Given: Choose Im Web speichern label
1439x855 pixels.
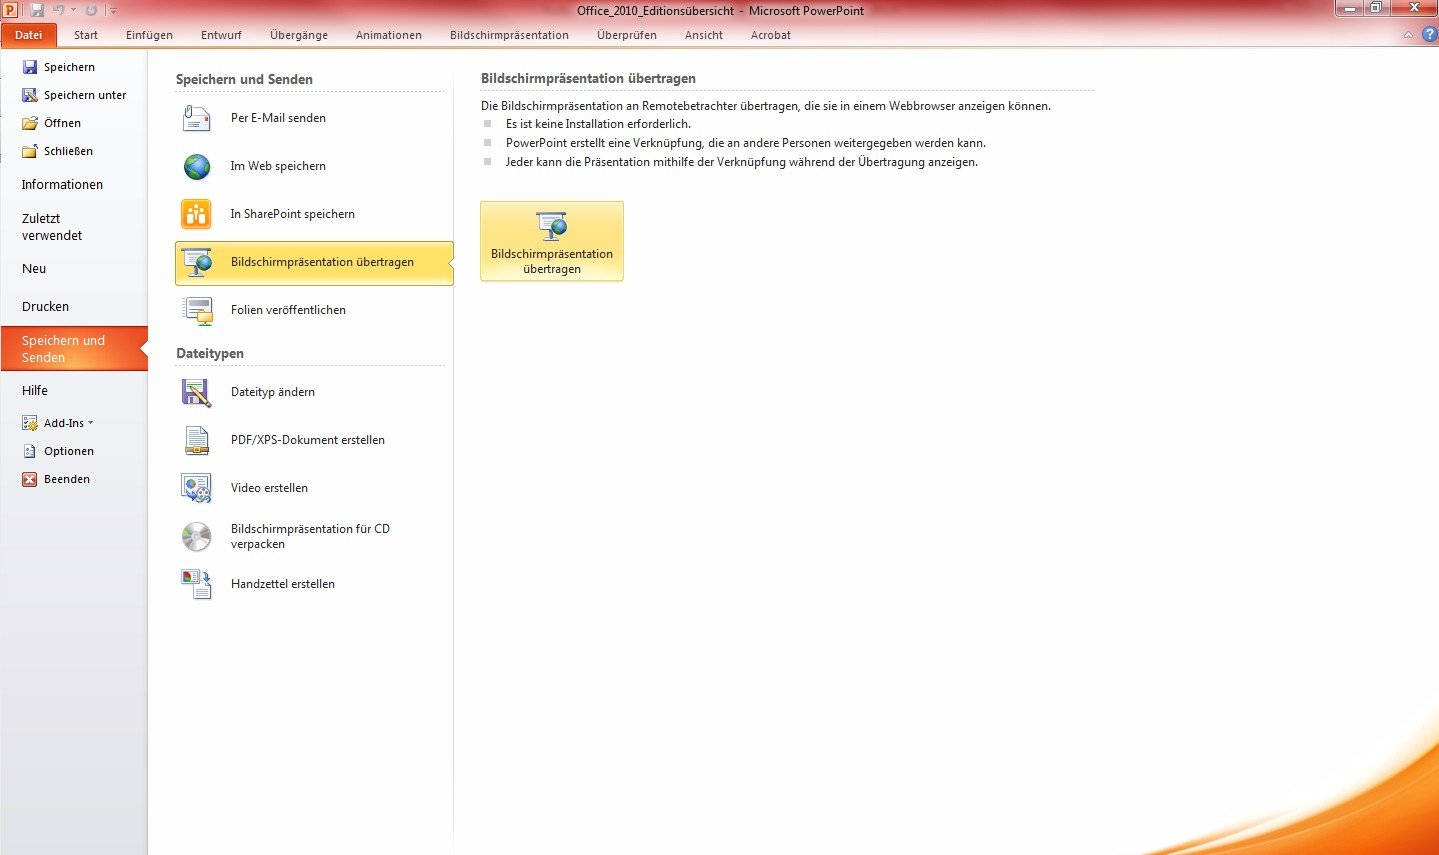Looking at the screenshot, I should click(278, 166).
